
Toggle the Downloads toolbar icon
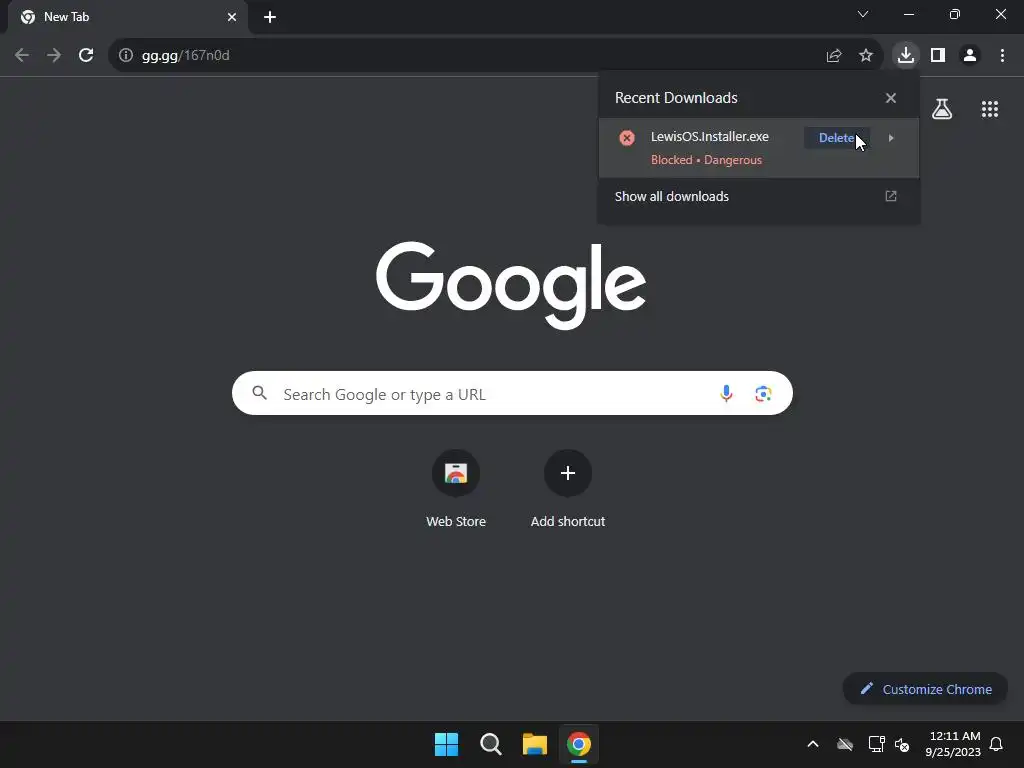tap(906, 56)
